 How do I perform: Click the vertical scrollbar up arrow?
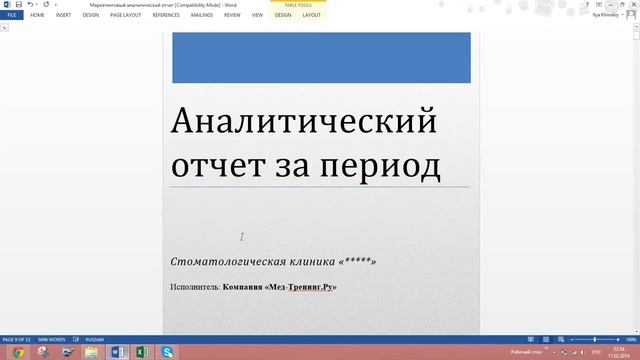(x=636, y=27)
